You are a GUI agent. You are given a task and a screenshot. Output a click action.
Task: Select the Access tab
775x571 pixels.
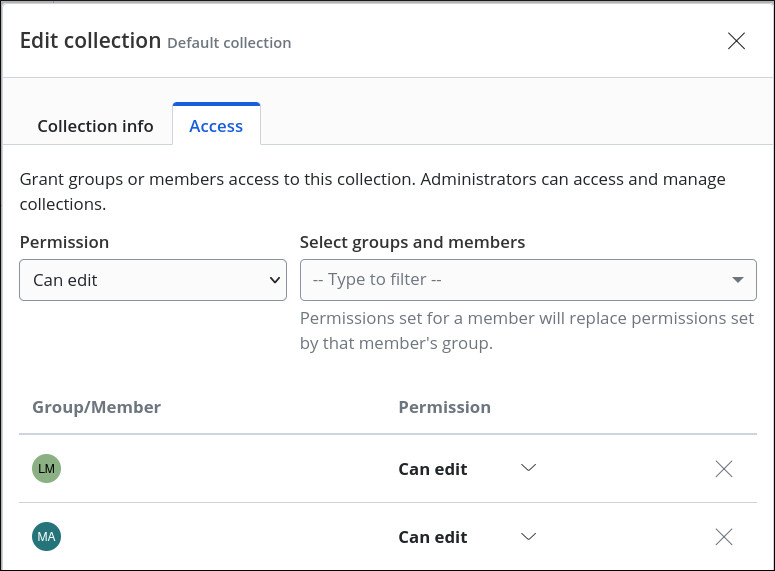click(x=216, y=126)
